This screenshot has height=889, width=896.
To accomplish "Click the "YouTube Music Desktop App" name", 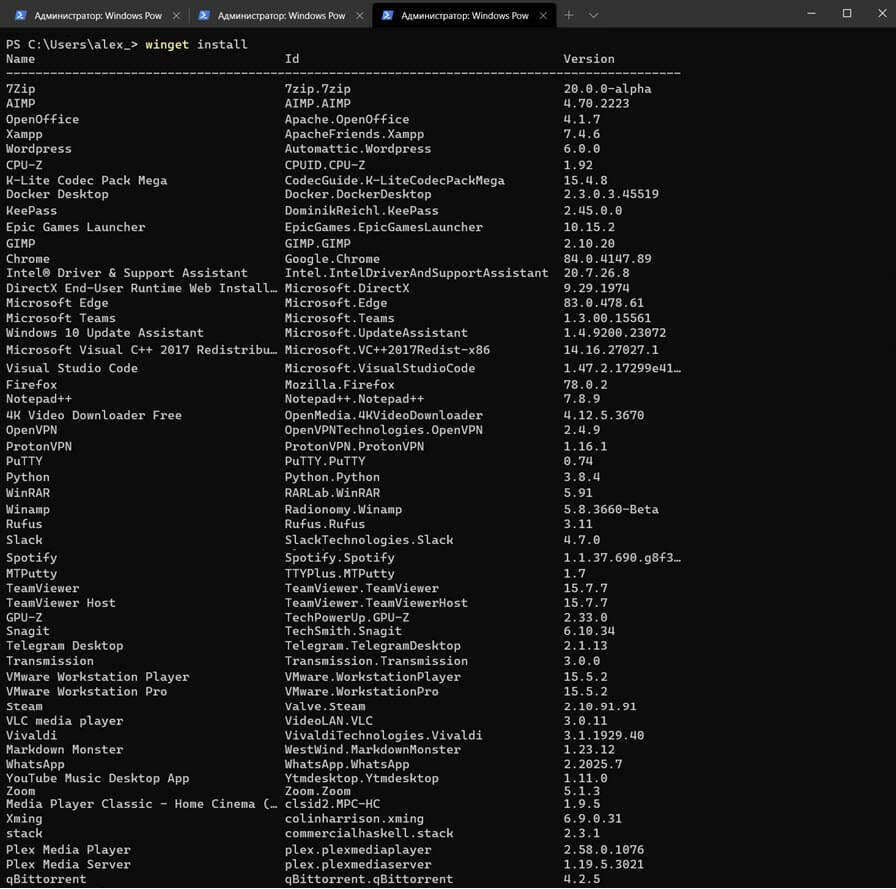I will (97, 779).
